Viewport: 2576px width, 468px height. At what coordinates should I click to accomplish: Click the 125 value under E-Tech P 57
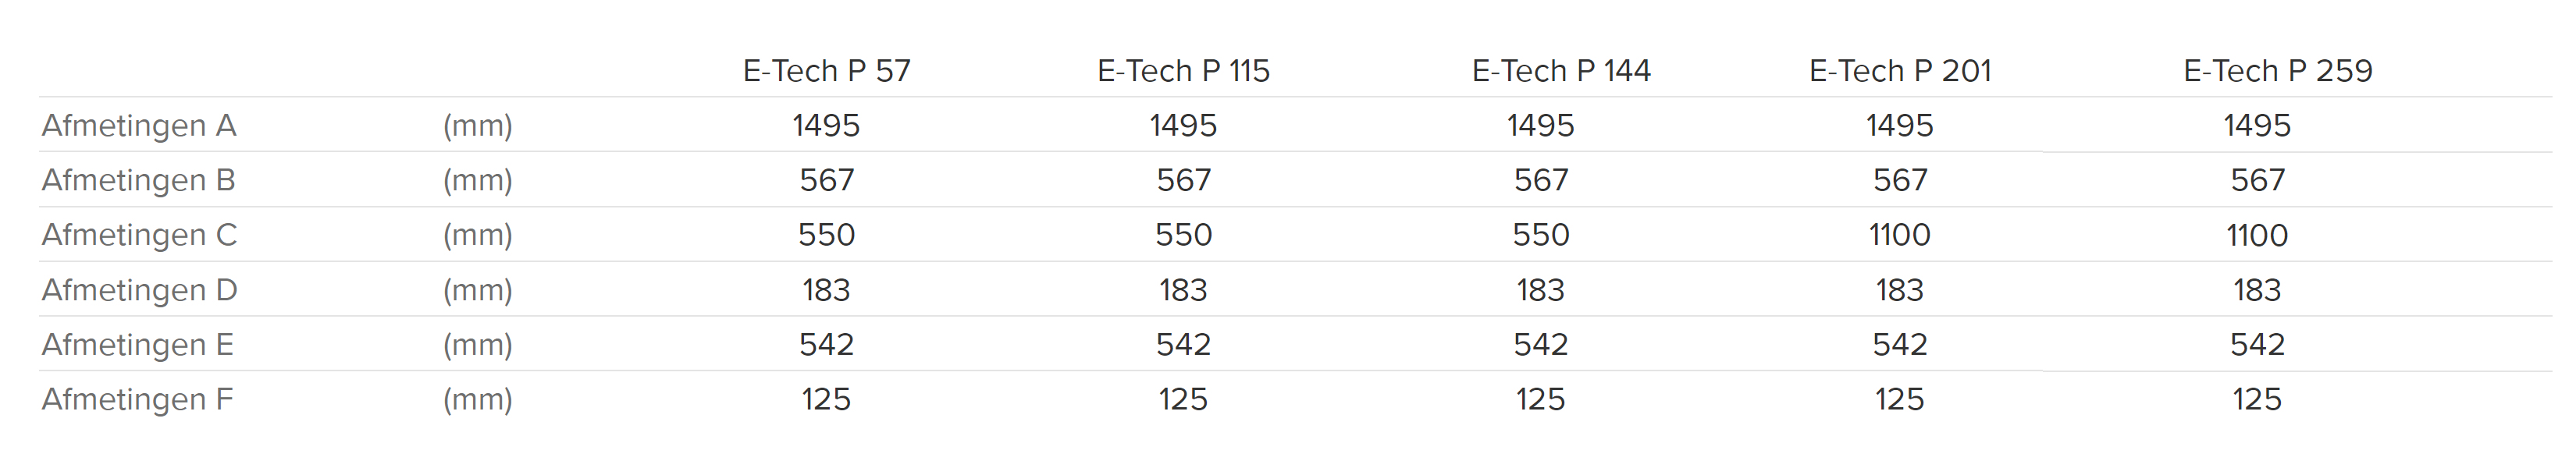click(826, 400)
